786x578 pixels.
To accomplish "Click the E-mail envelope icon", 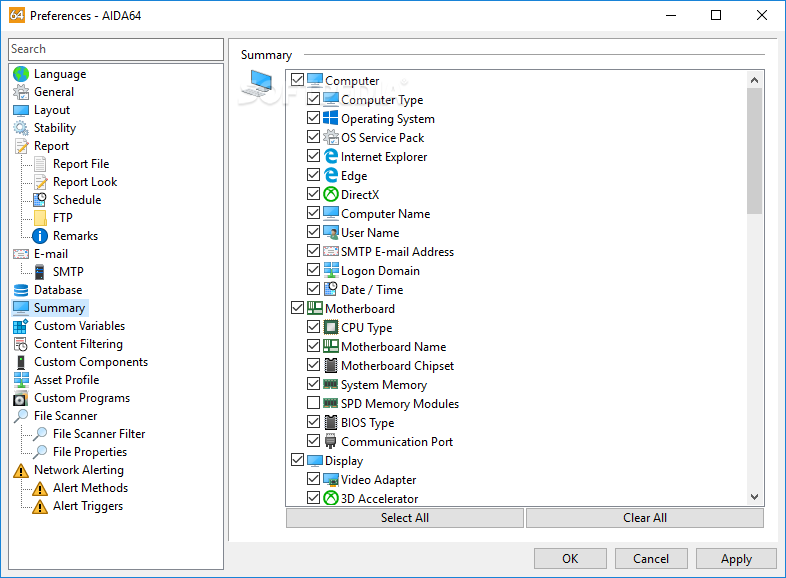I will [x=21, y=254].
